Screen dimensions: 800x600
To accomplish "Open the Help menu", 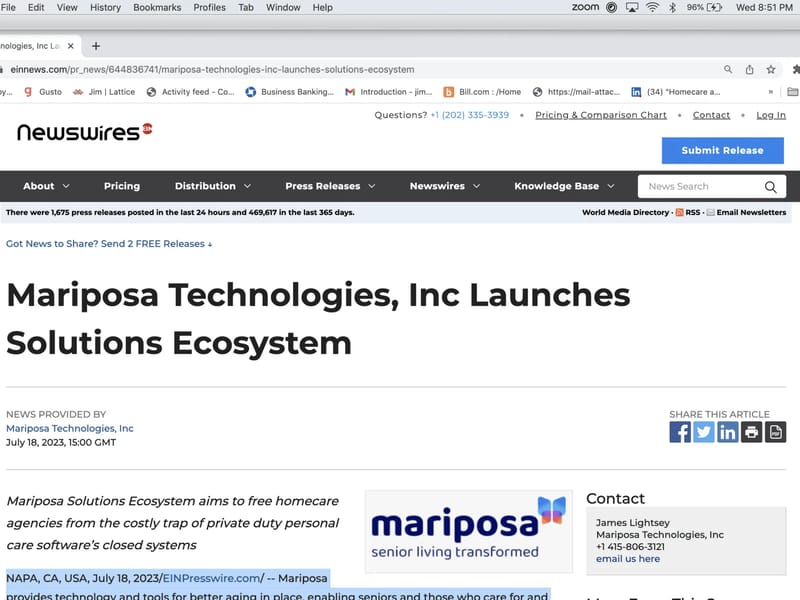I will coord(322,7).
